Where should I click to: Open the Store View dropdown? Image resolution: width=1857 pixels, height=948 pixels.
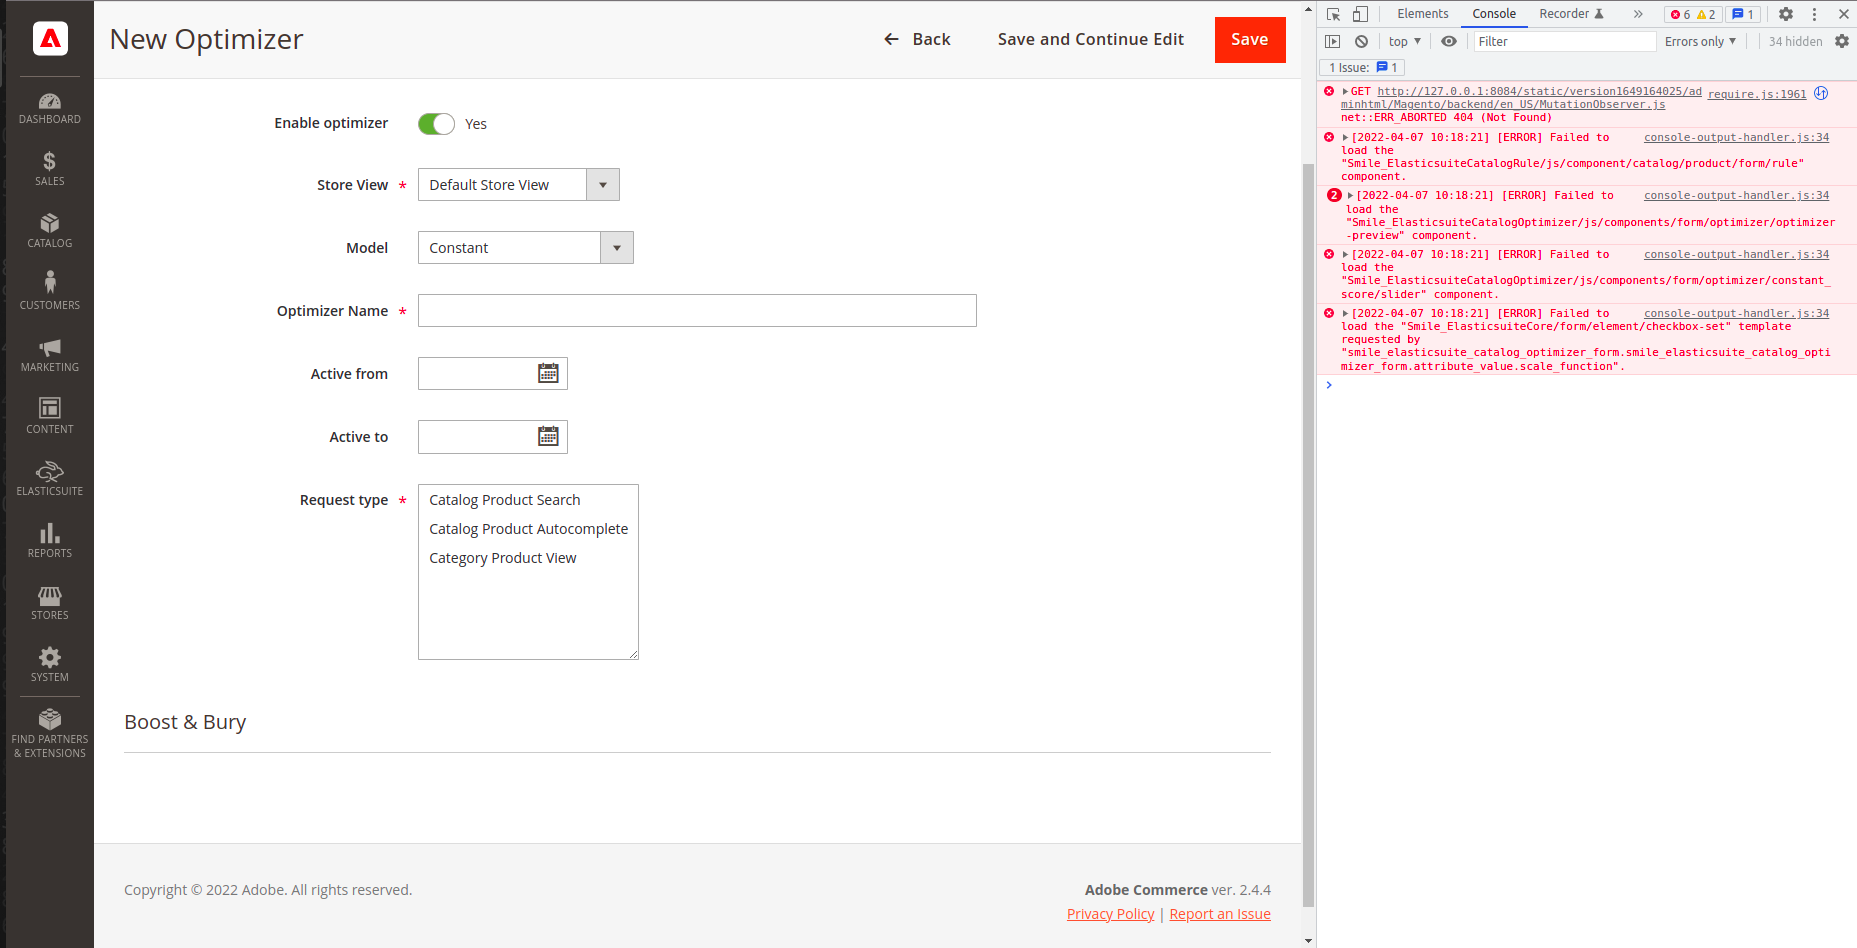(602, 184)
